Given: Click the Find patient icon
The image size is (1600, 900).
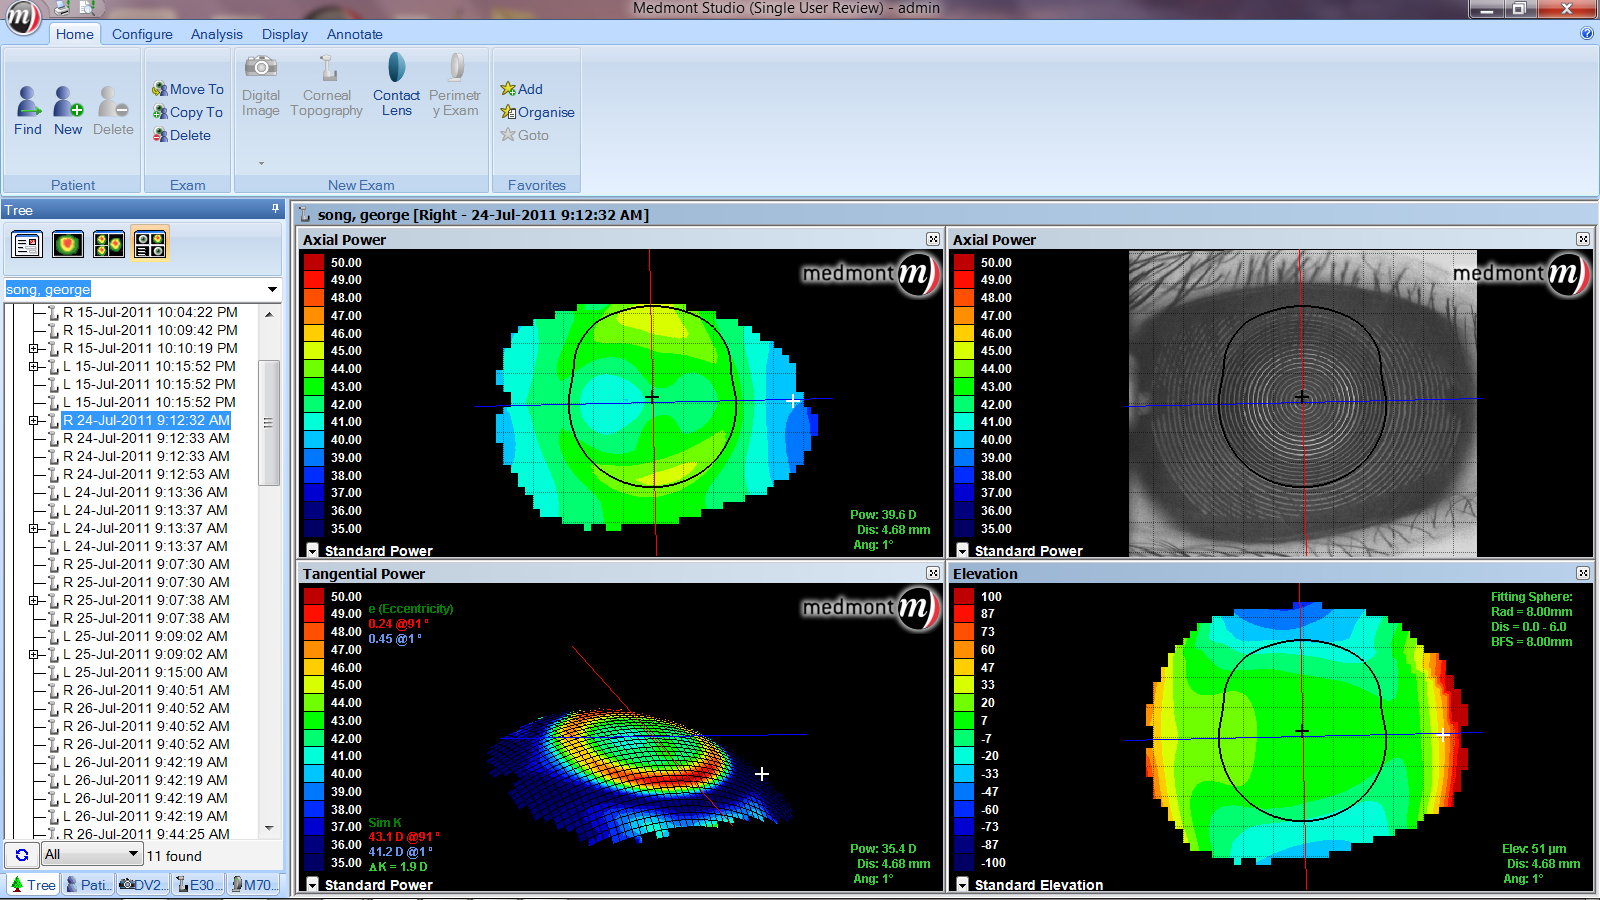Looking at the screenshot, I should pyautogui.click(x=28, y=110).
